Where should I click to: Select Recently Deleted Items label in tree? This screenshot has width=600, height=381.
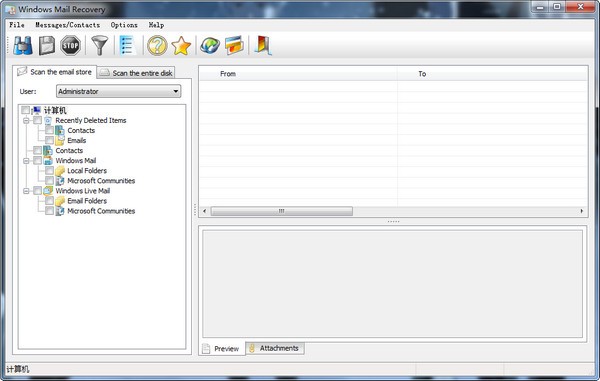(x=91, y=120)
